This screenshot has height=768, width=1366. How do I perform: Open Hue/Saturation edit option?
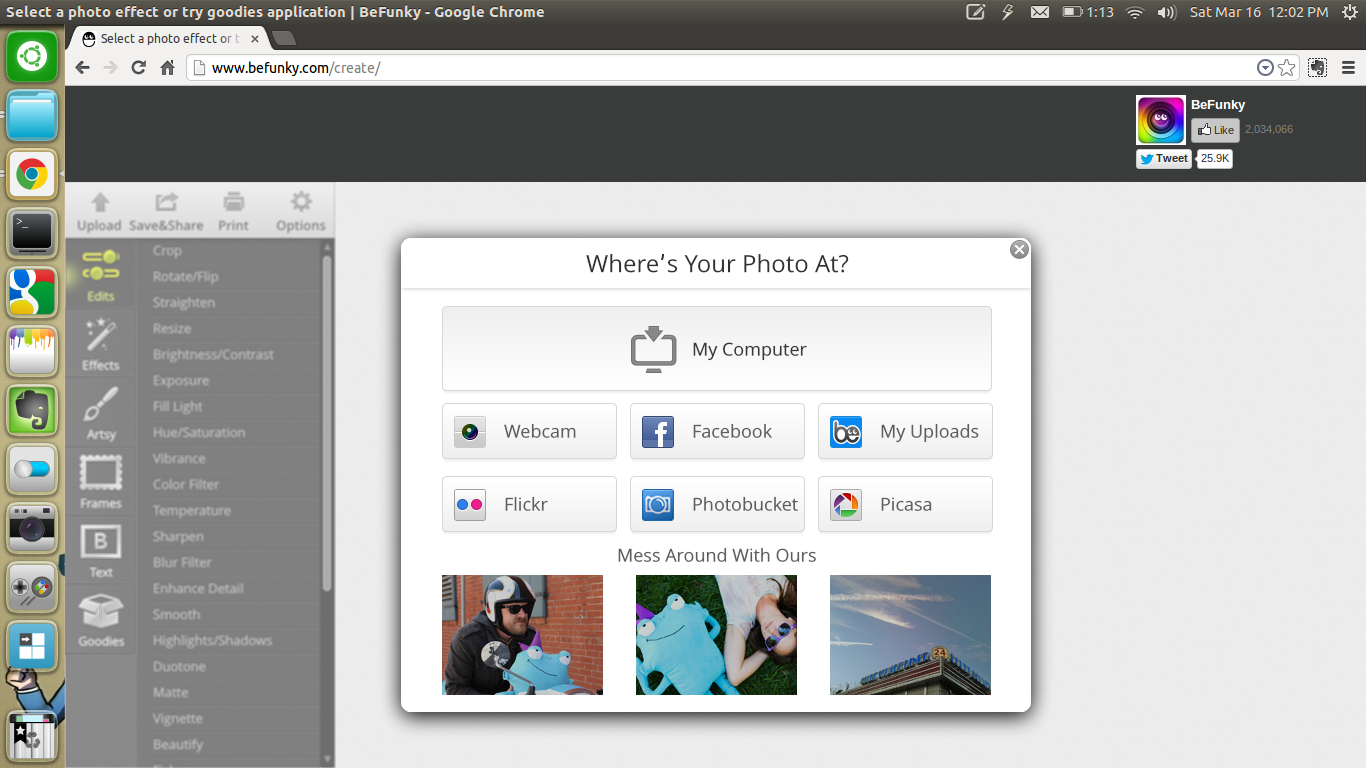(199, 432)
